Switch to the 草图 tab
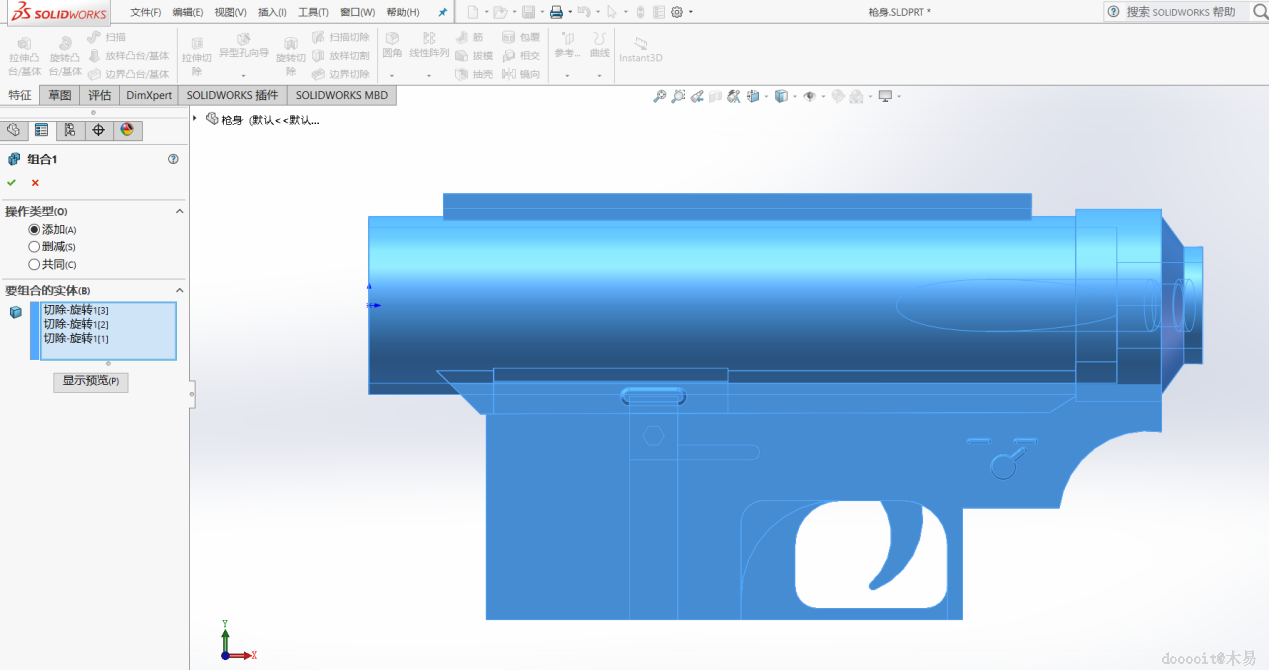 point(60,95)
